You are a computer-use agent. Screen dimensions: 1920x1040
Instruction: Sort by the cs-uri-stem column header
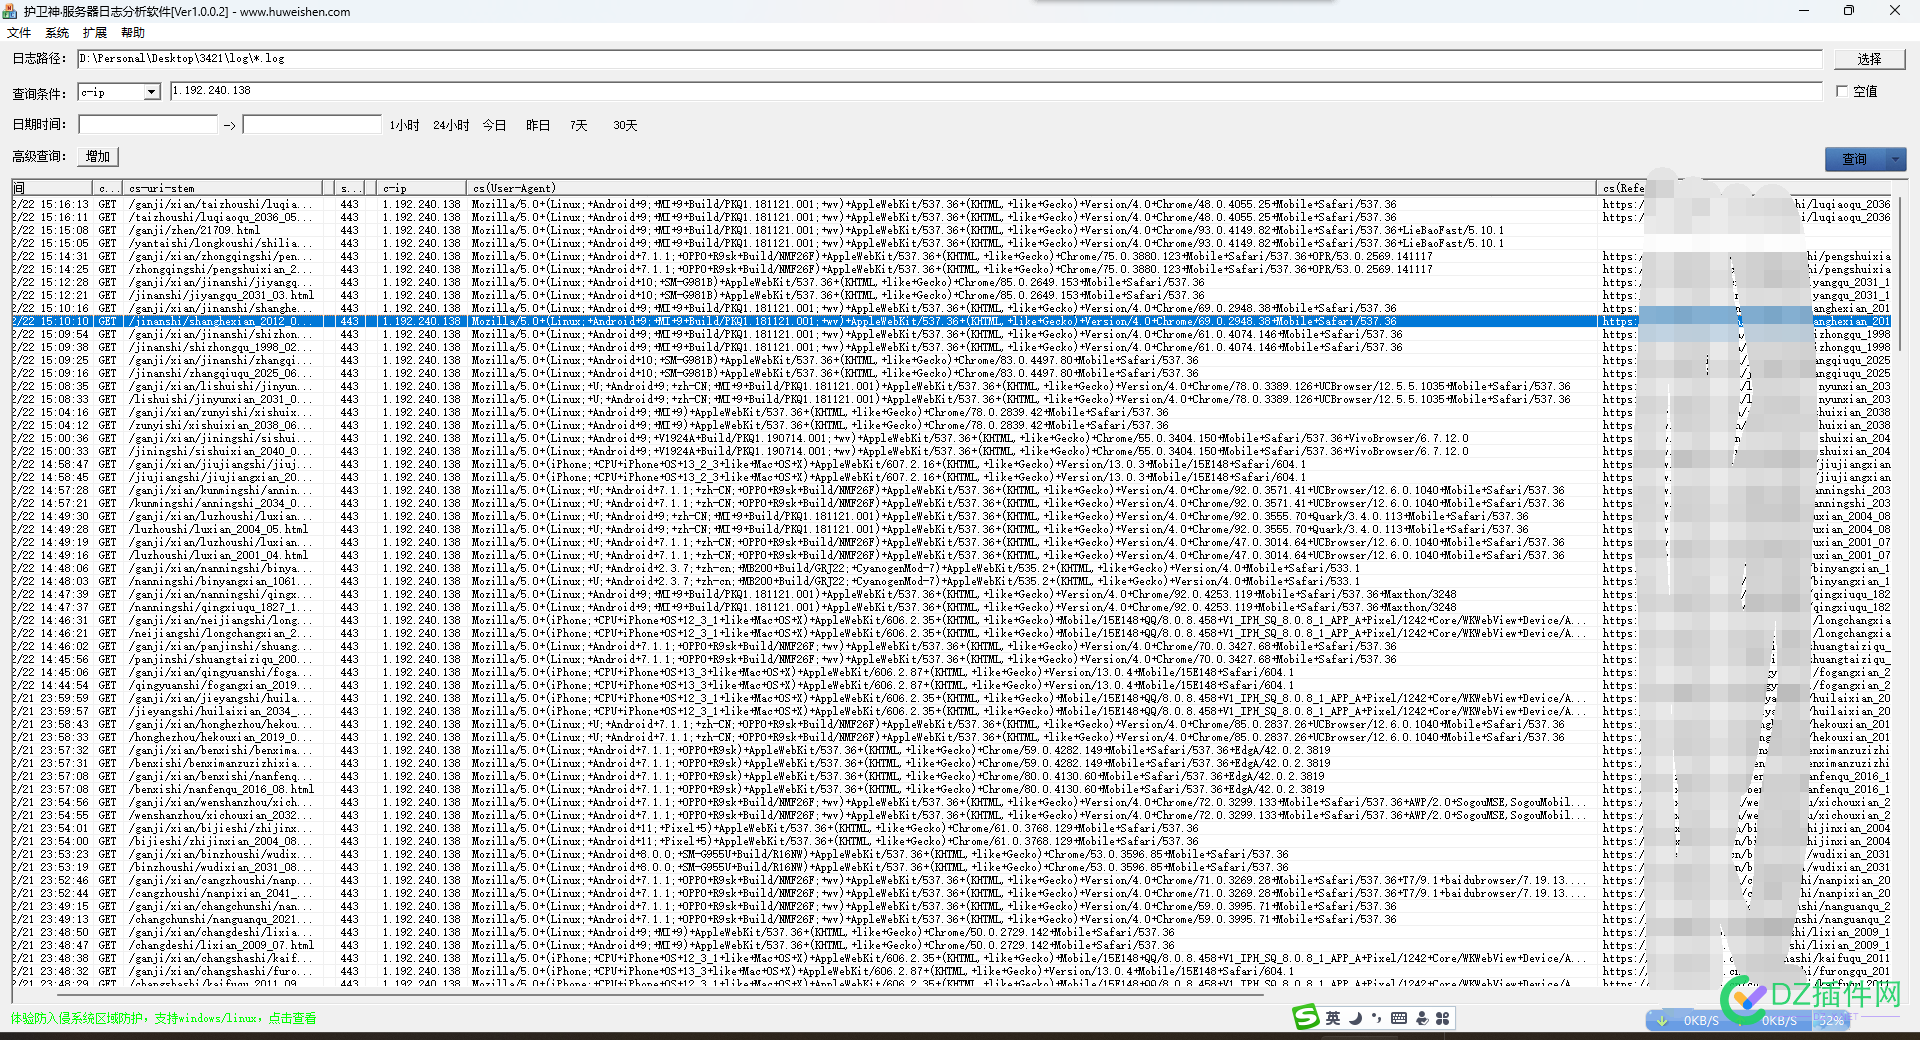point(222,188)
